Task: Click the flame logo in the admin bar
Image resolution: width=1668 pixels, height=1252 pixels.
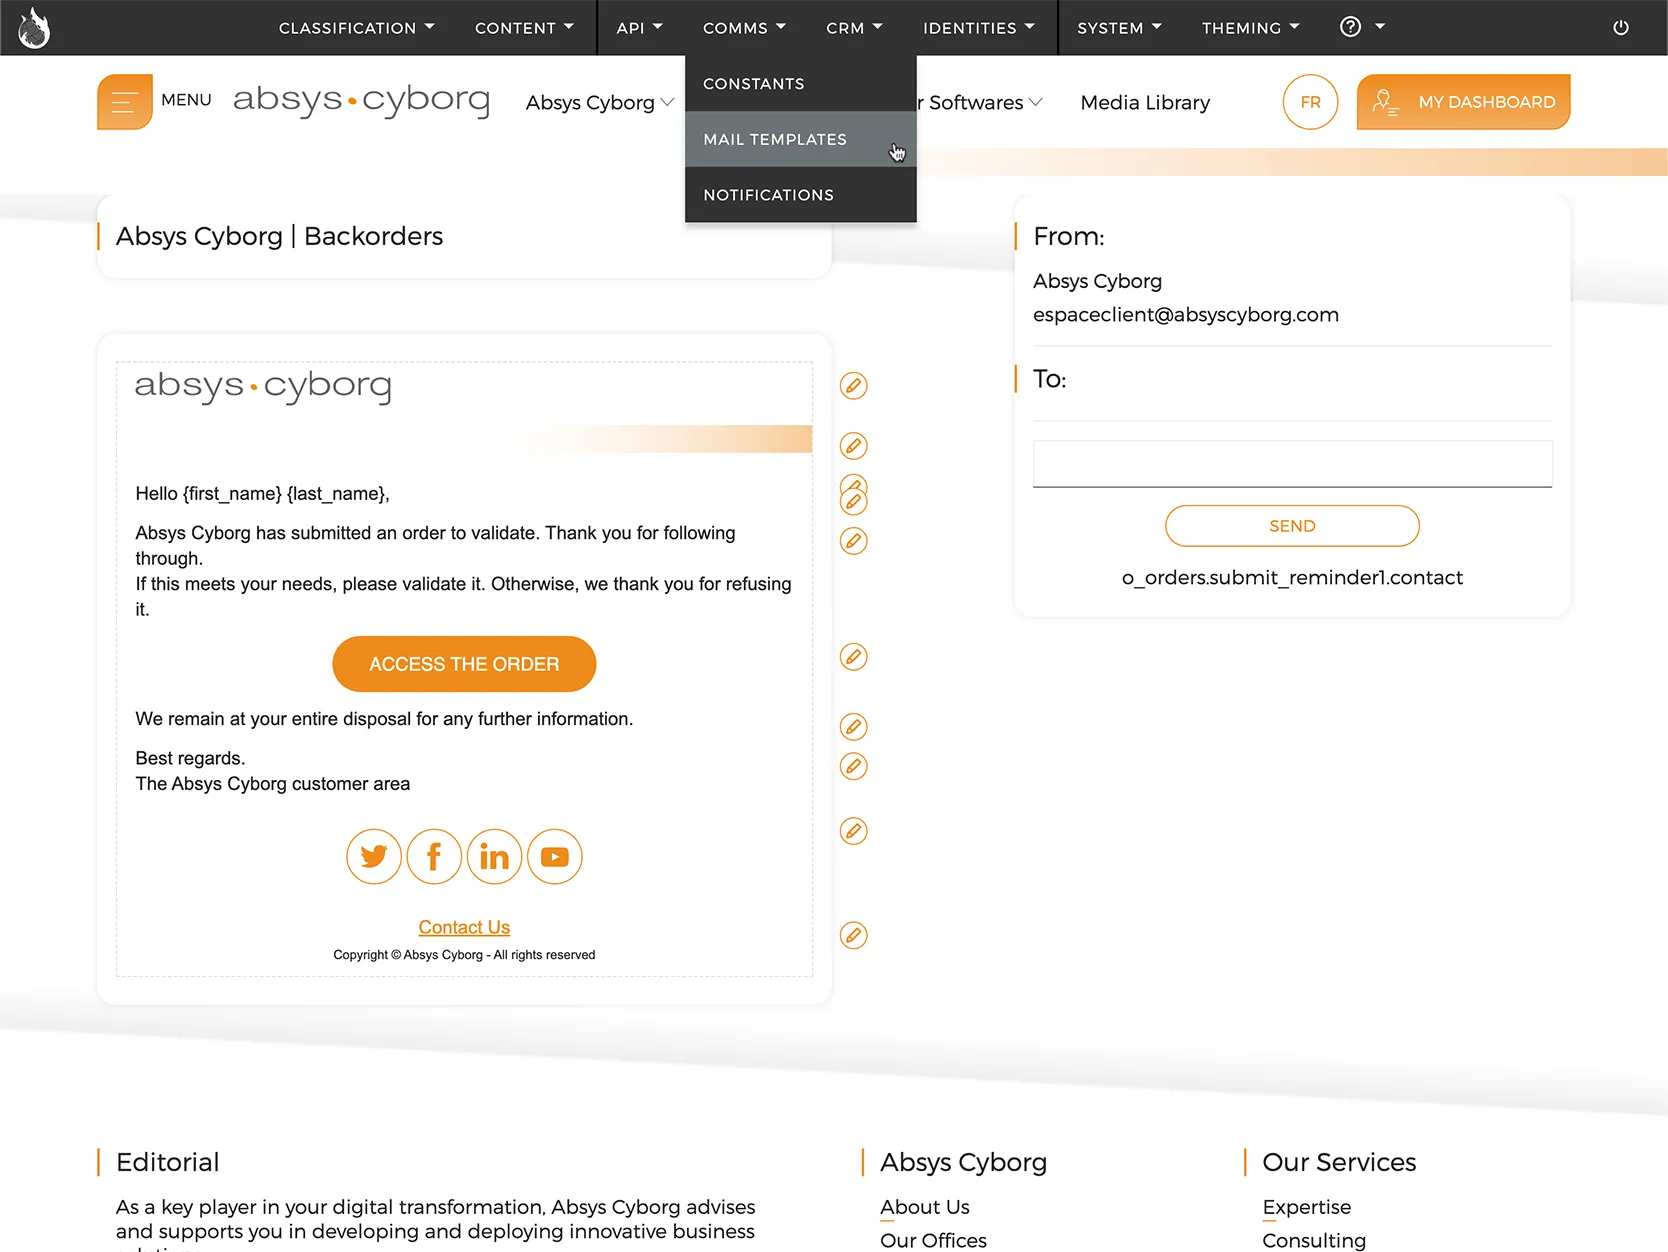Action: 34,28
